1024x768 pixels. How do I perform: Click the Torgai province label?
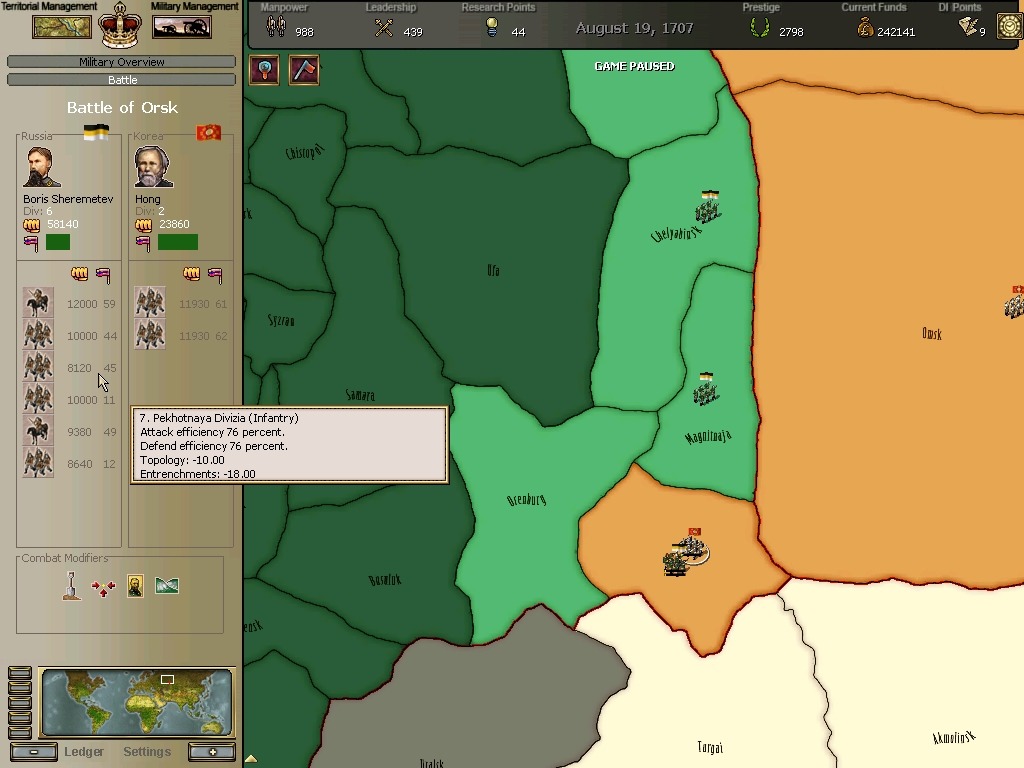click(x=710, y=747)
